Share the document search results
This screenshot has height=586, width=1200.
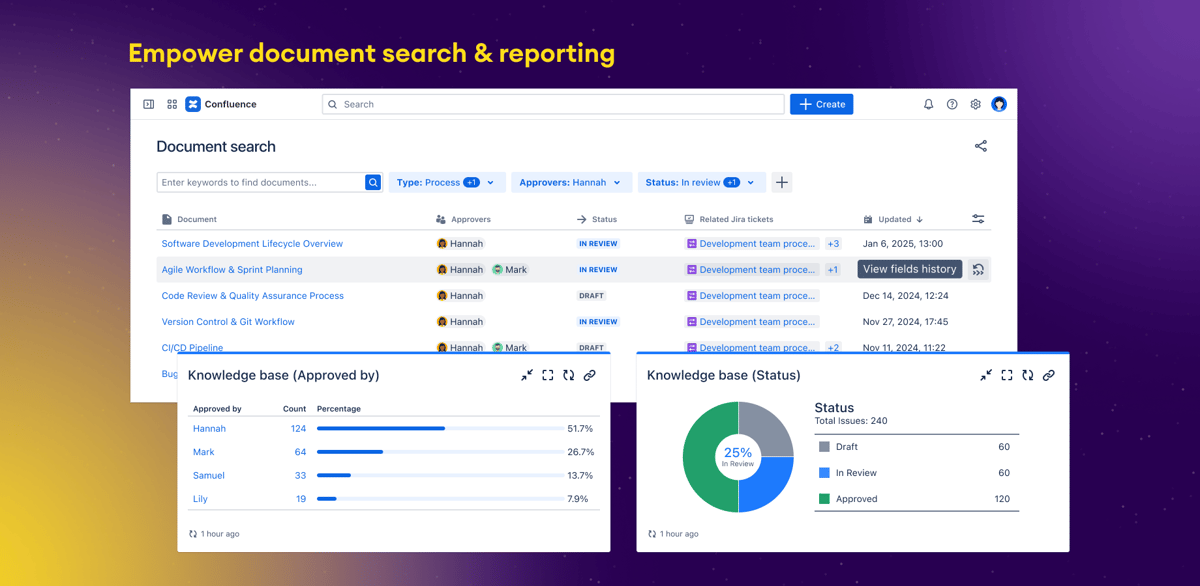[981, 146]
